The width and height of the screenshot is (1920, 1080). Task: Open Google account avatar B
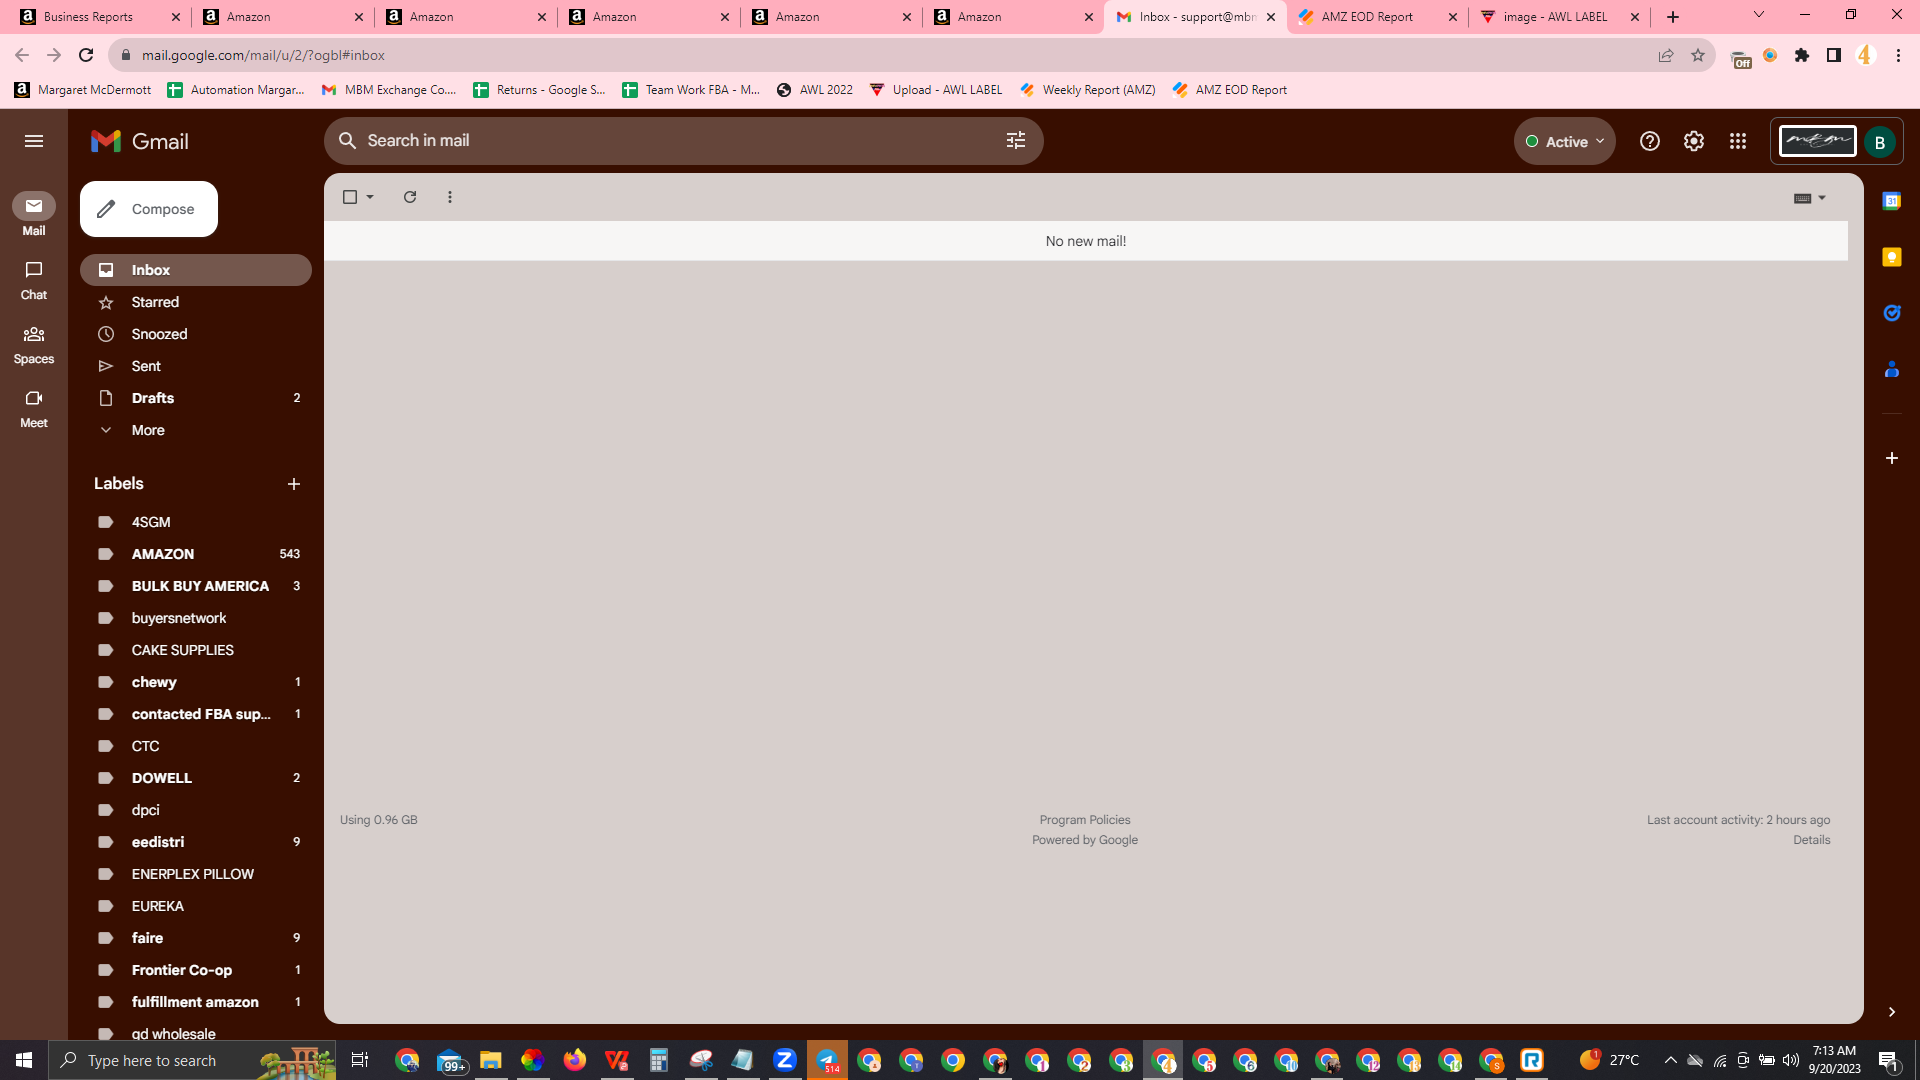click(x=1880, y=142)
